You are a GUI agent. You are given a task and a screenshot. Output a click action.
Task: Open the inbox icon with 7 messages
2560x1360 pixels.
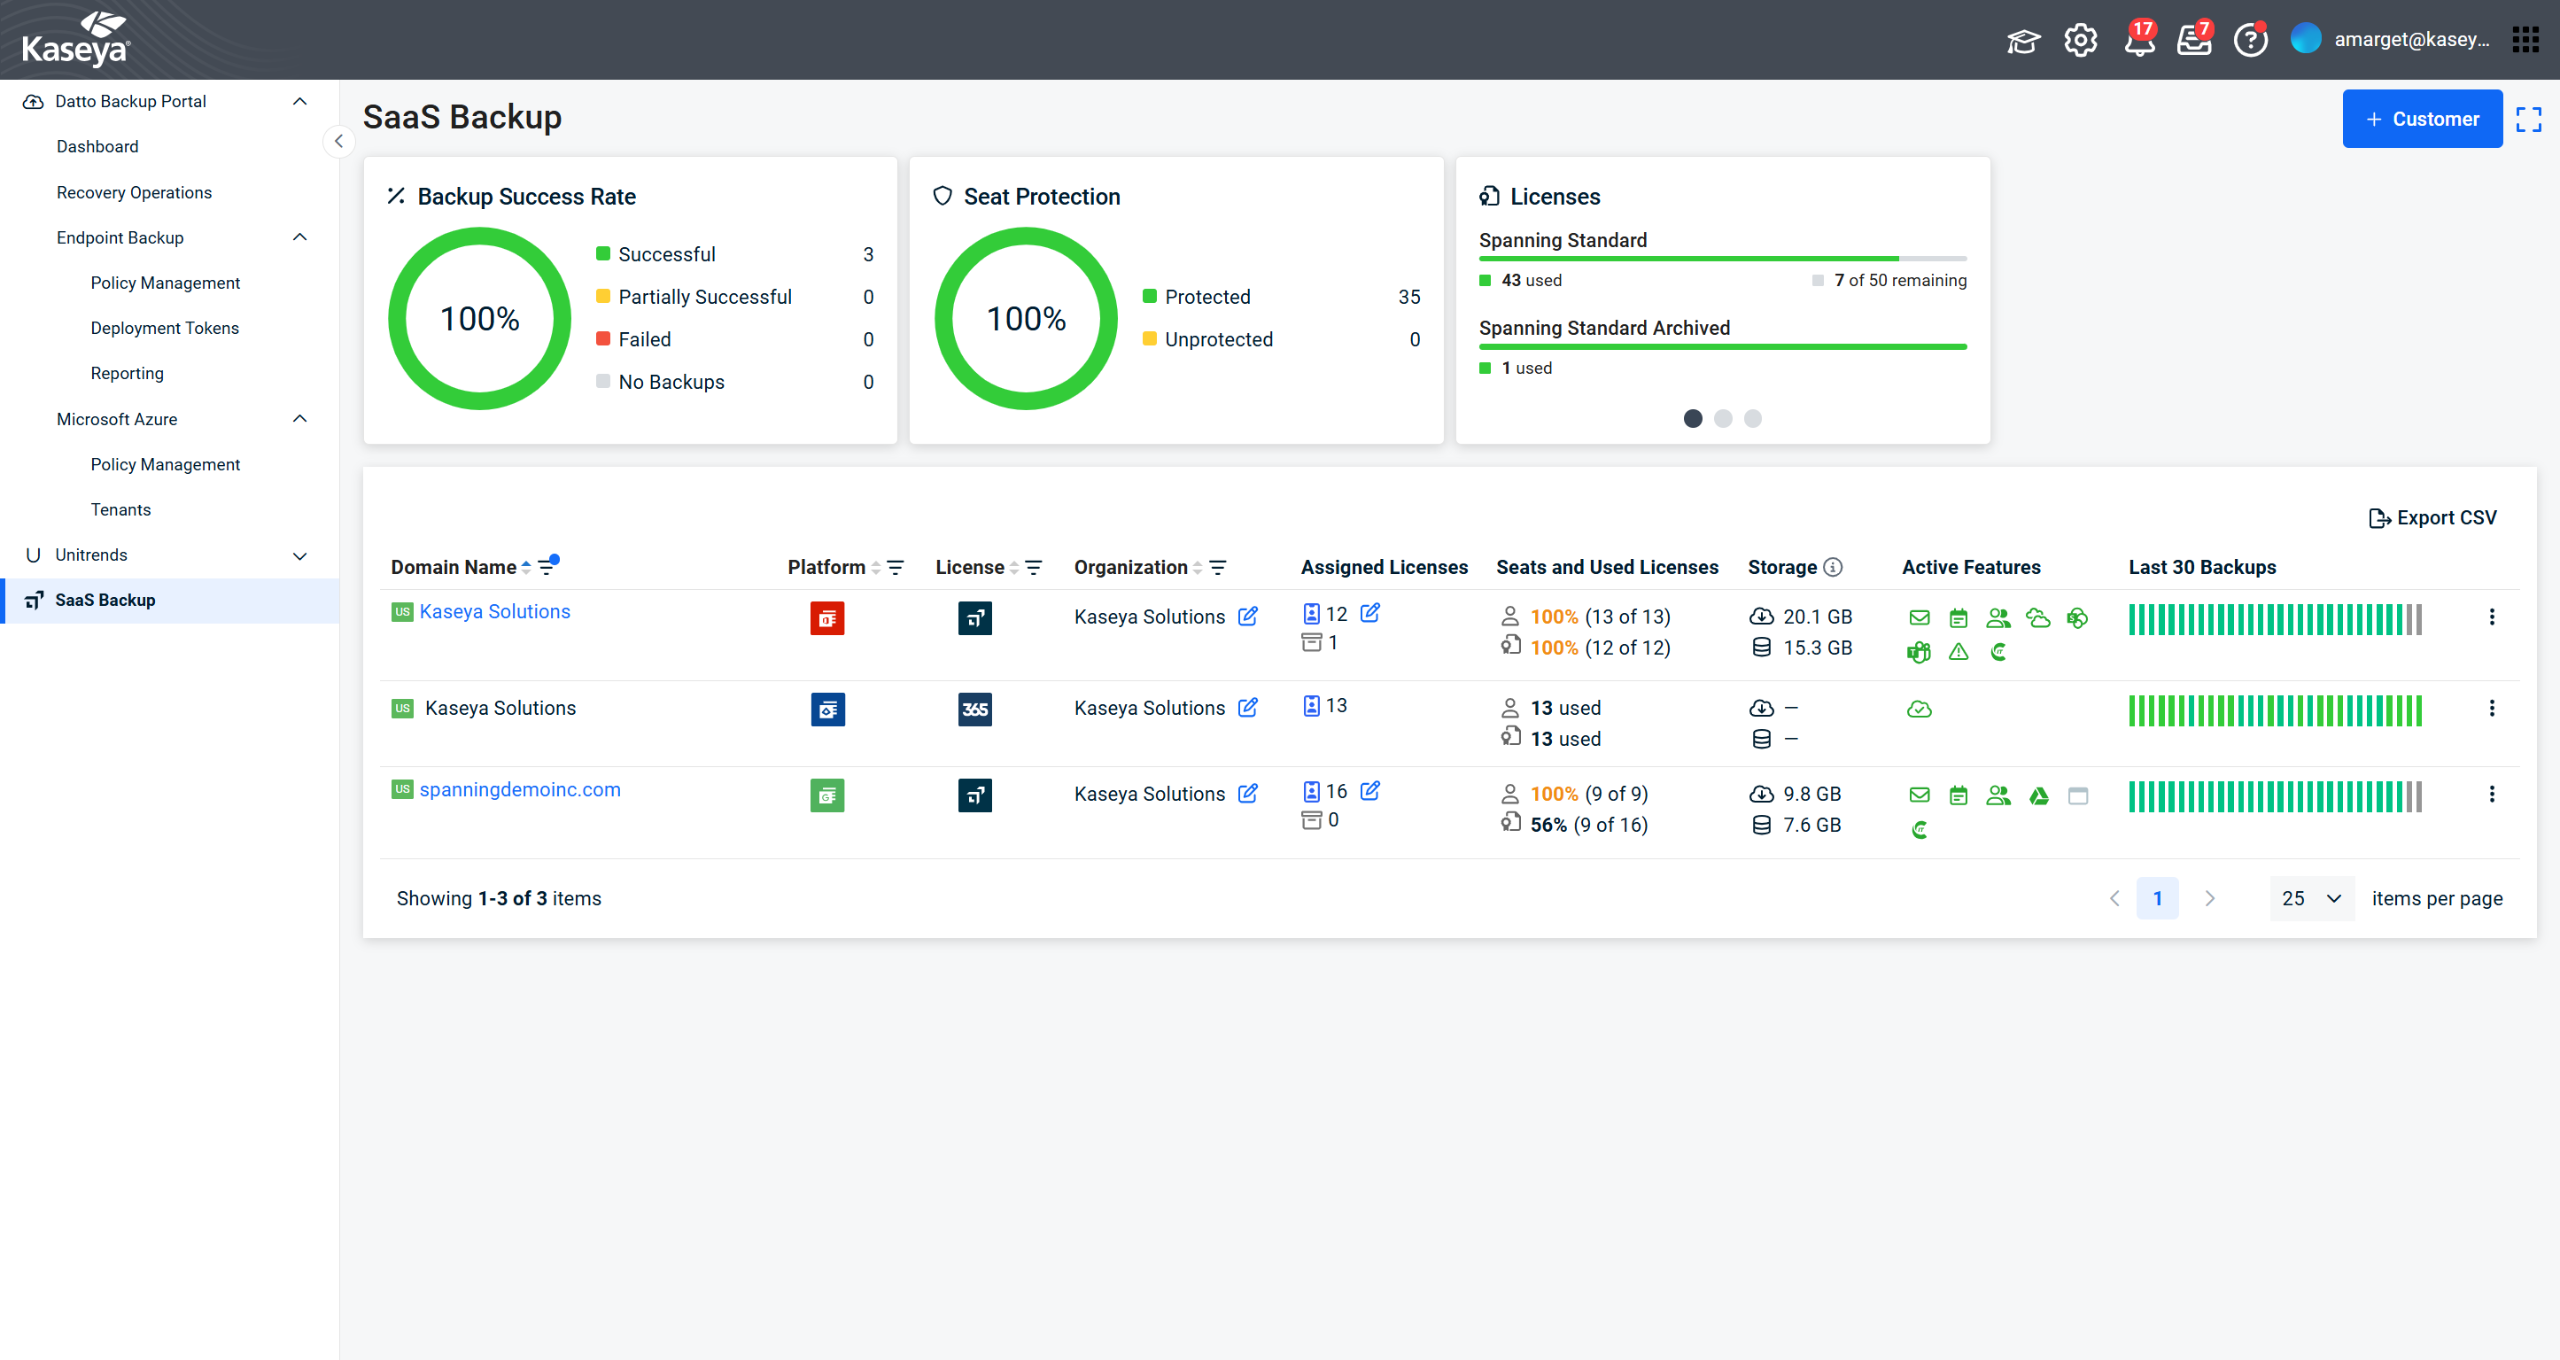(x=2194, y=40)
